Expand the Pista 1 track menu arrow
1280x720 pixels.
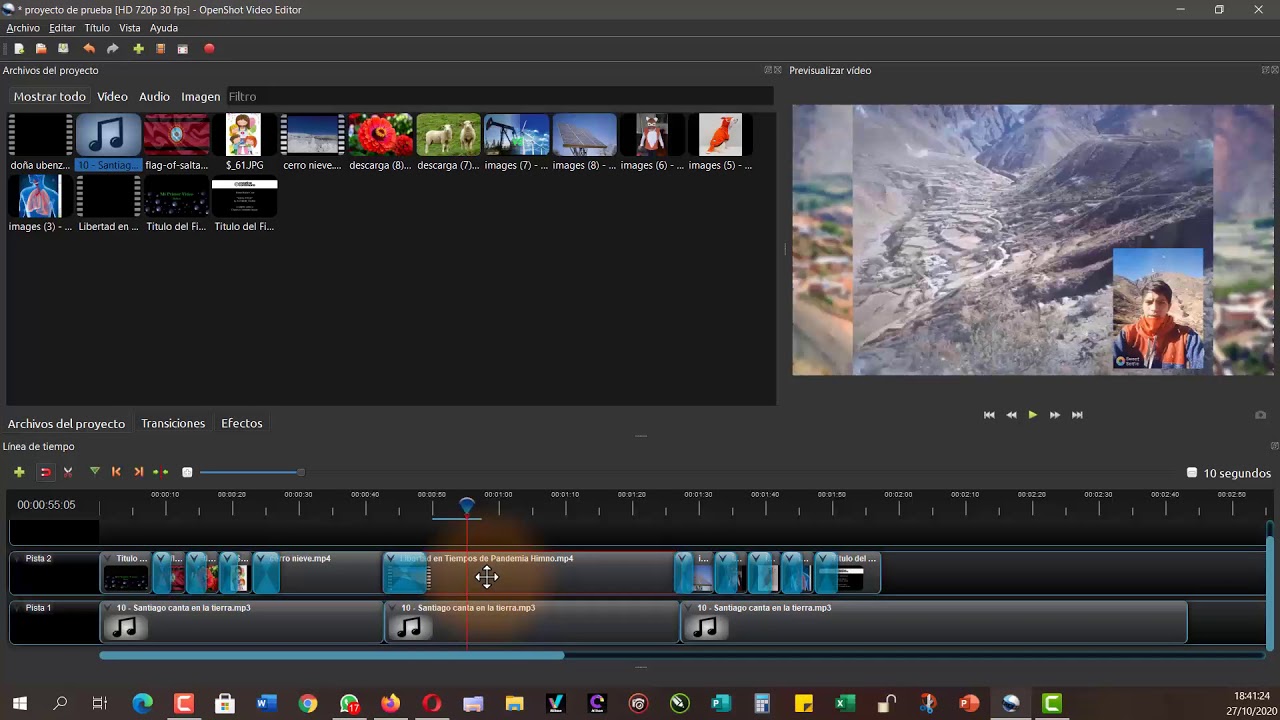pyautogui.click(x=18, y=608)
